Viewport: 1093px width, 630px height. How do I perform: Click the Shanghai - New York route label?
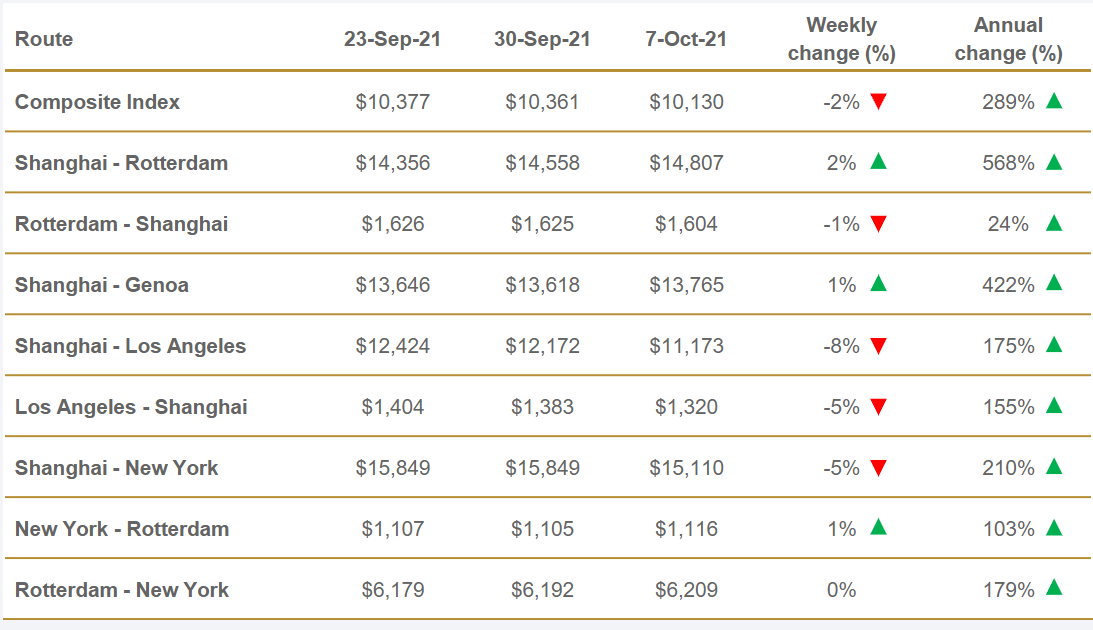[x=116, y=468]
